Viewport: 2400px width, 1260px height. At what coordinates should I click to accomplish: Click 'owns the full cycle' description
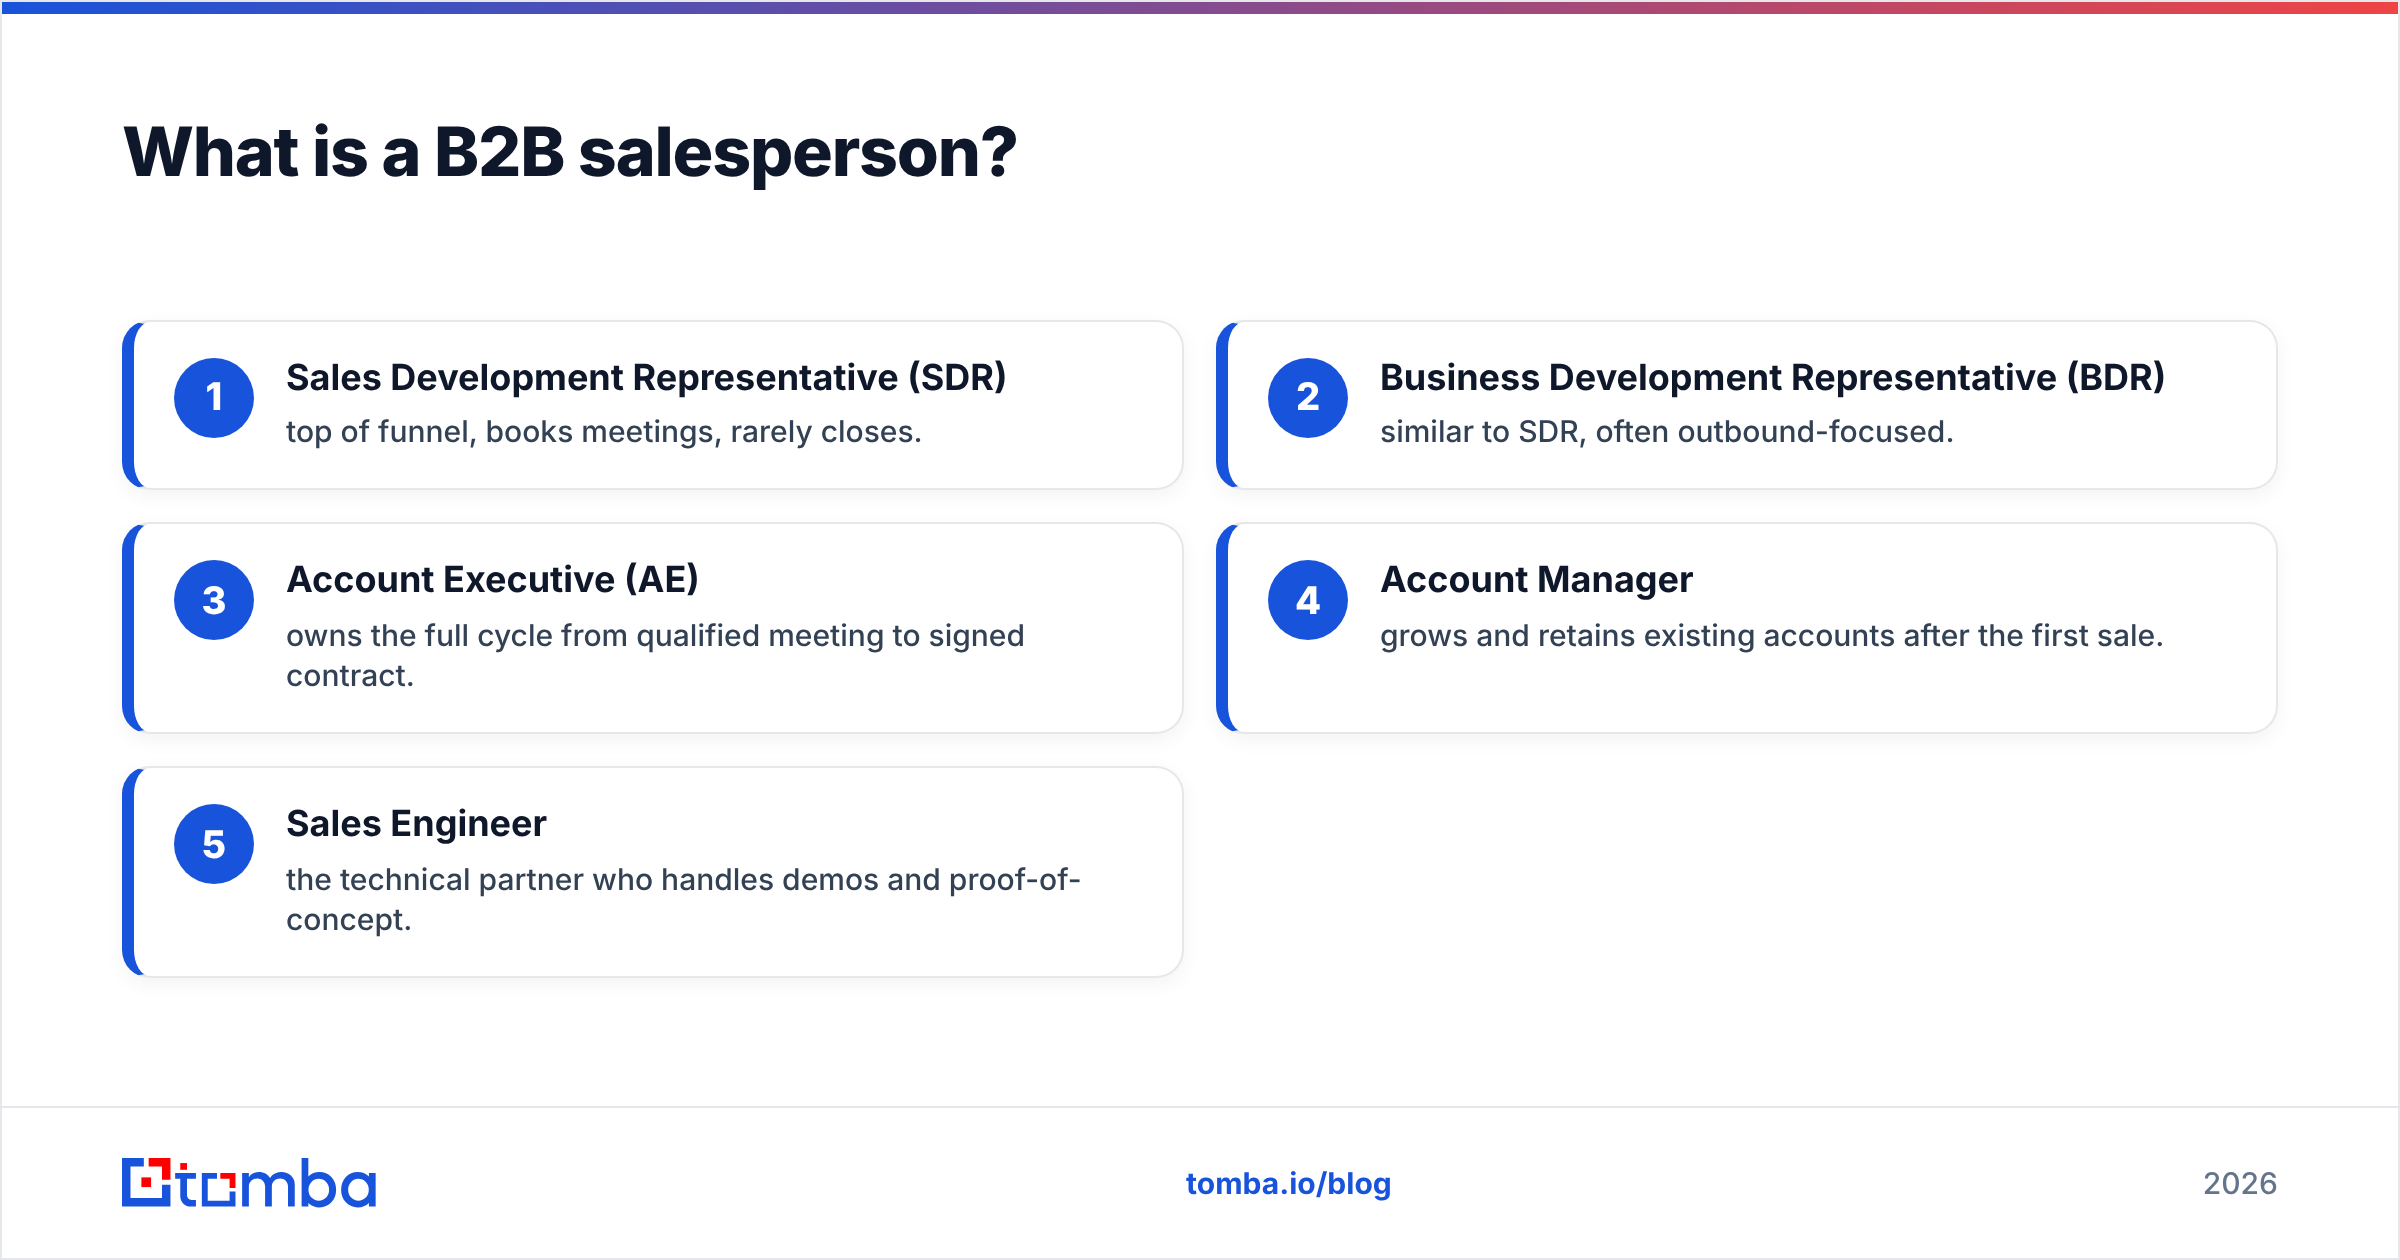pos(655,656)
